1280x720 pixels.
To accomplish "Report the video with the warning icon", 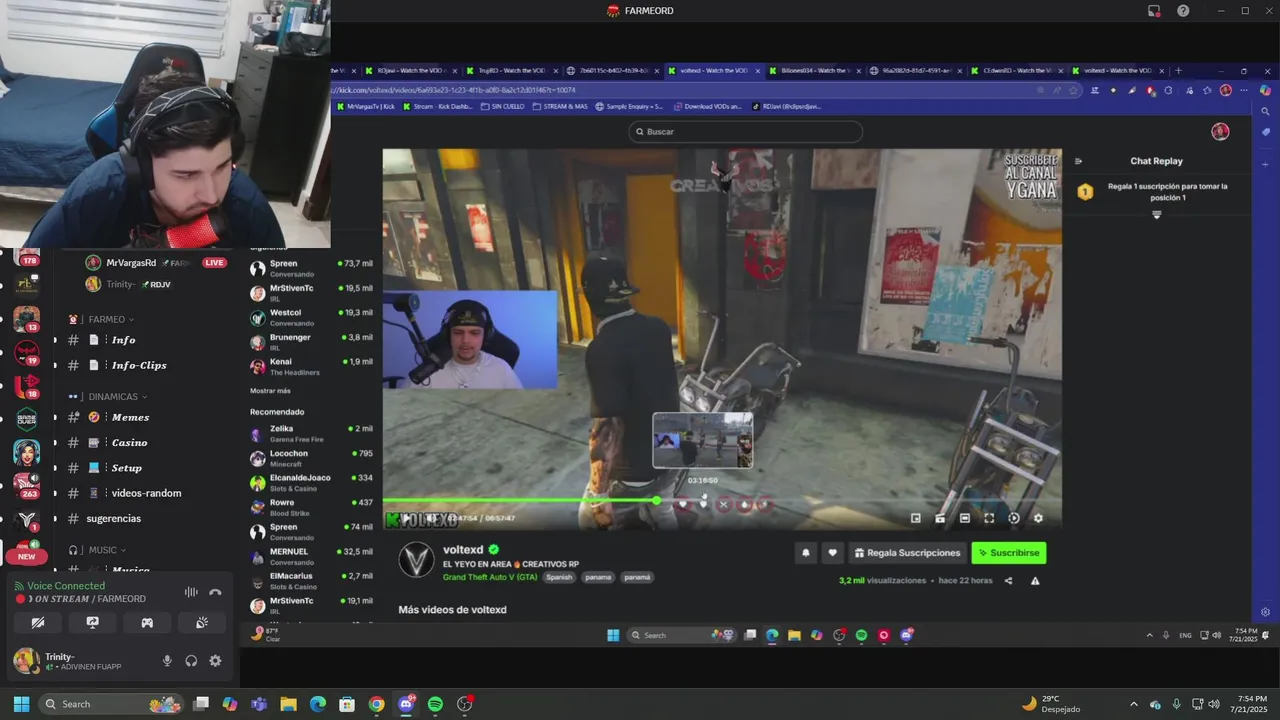I will click(1035, 581).
